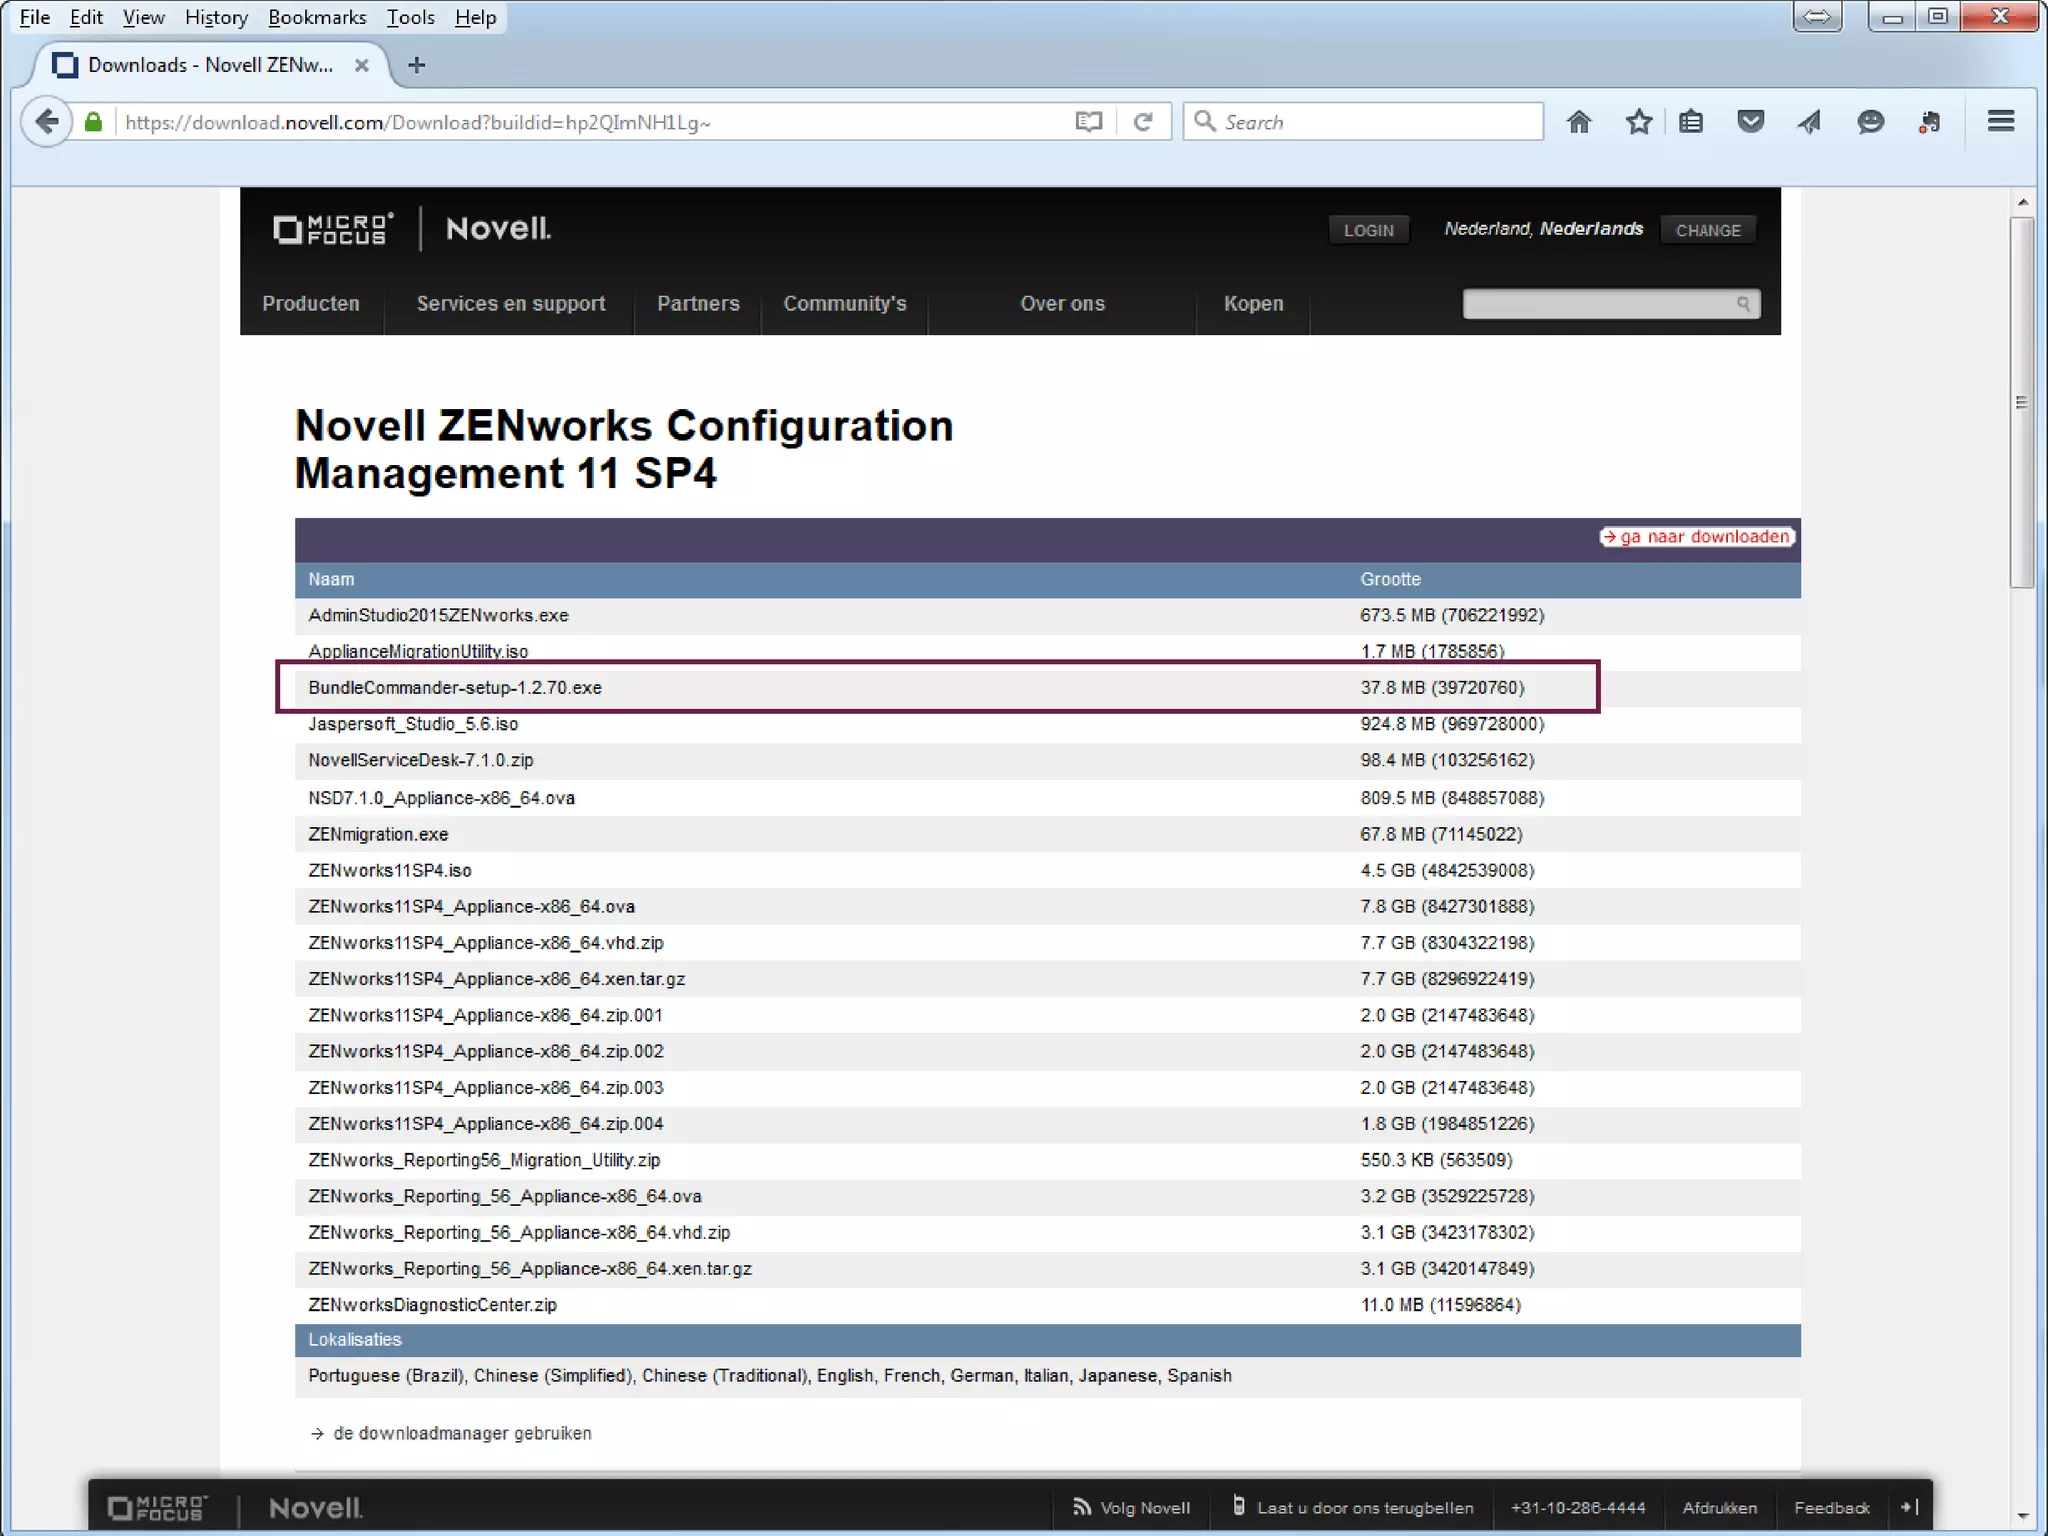This screenshot has width=2048, height=1536.
Task: Open the View menu
Action: pyautogui.click(x=143, y=17)
